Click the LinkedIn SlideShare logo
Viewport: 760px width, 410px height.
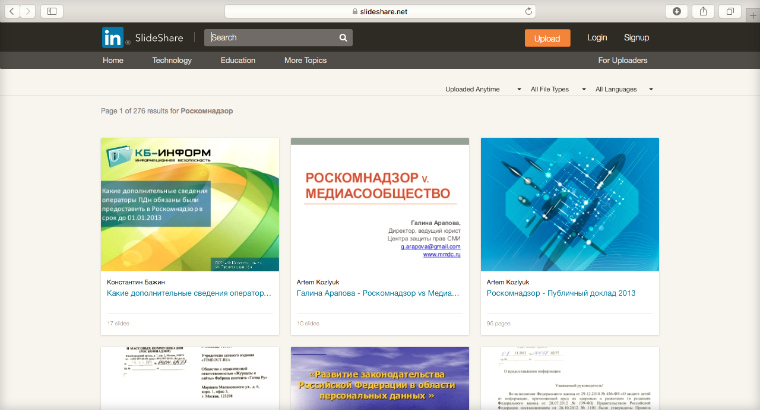click(145, 38)
